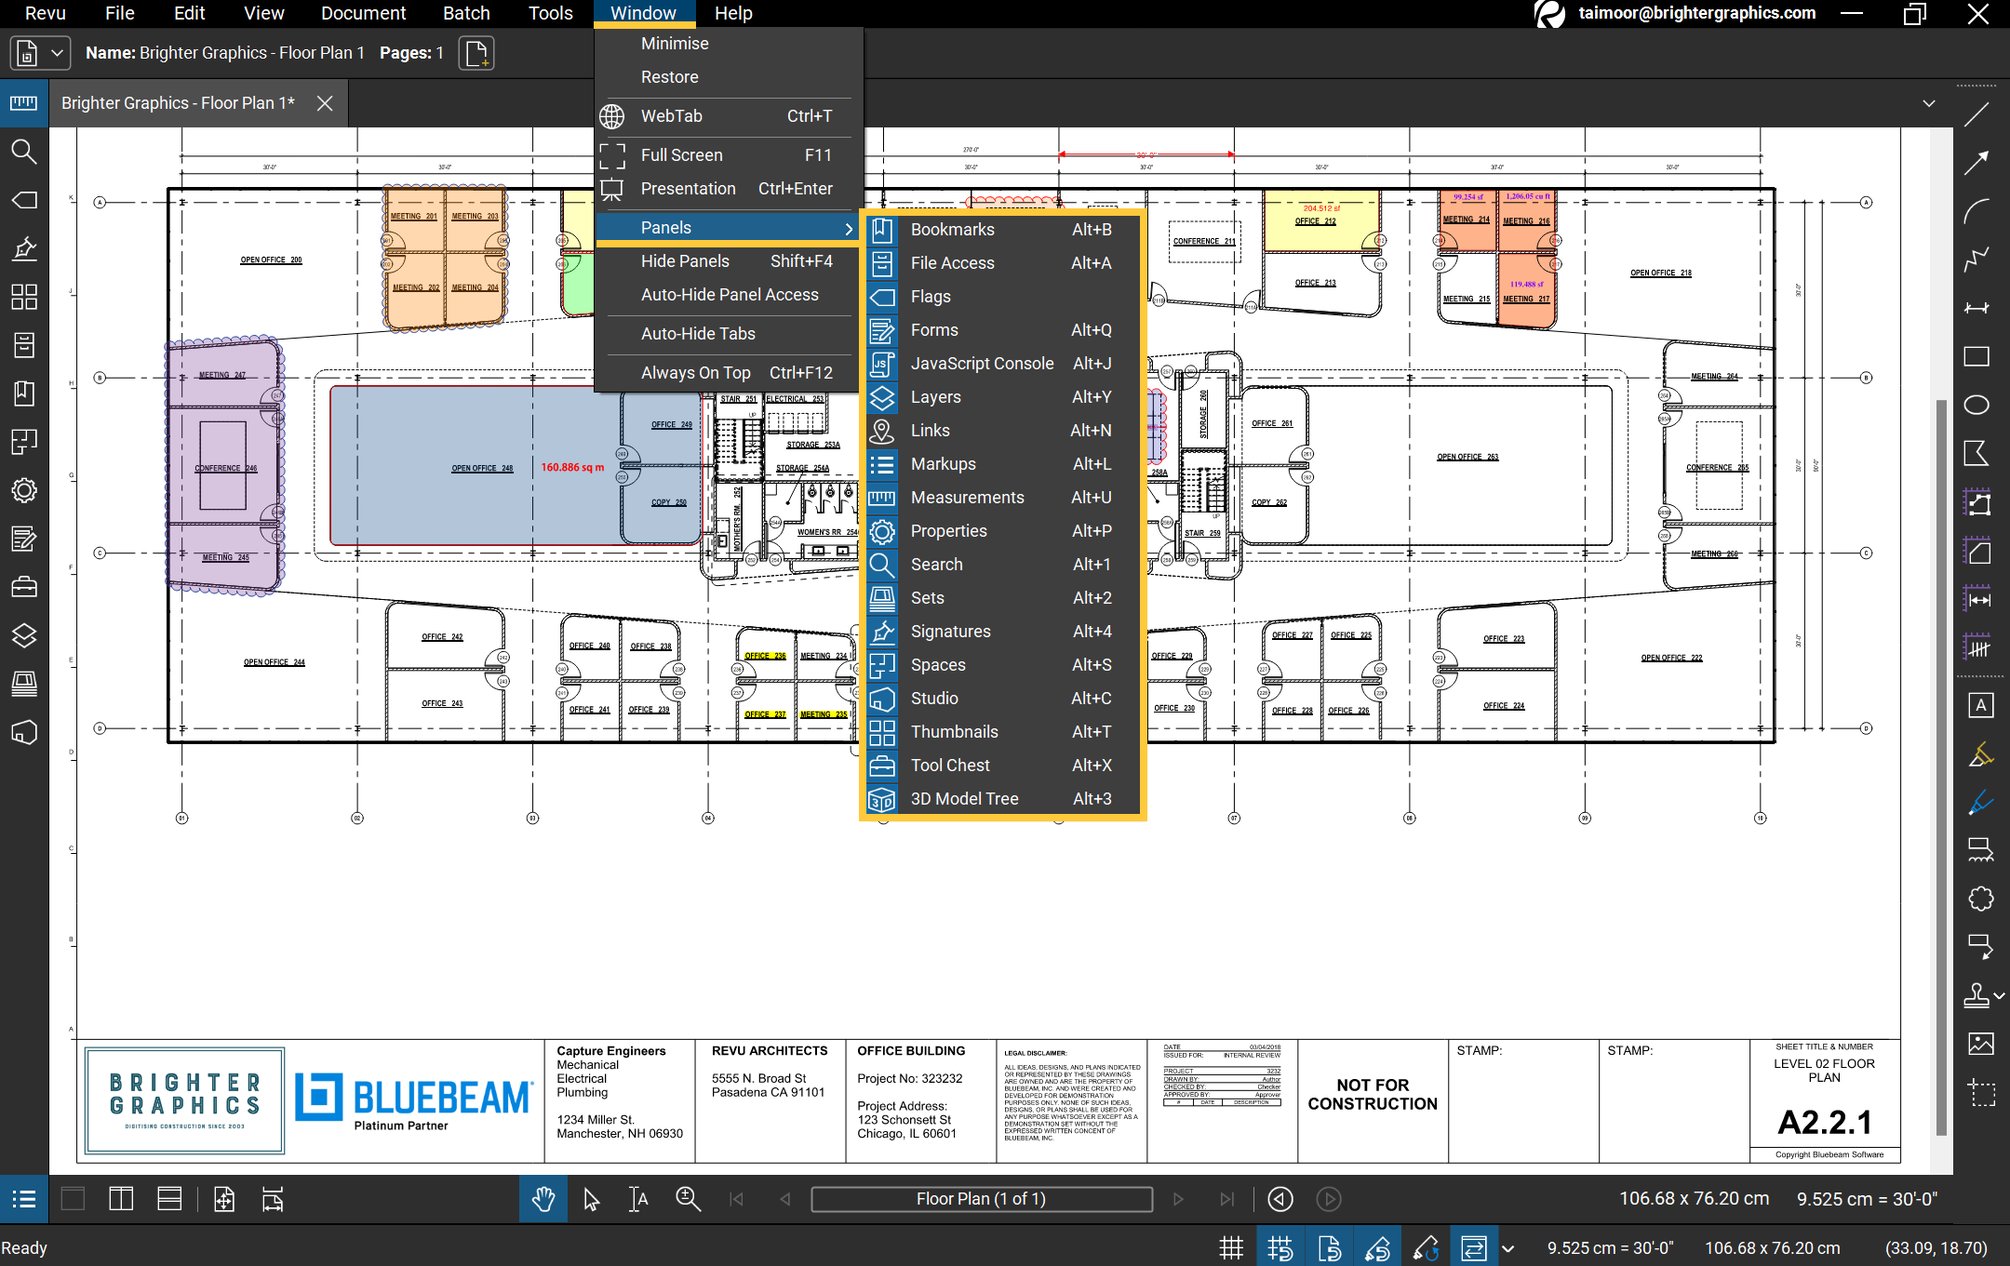The height and width of the screenshot is (1266, 2010).
Task: Expand the tab overflow chevron on the right
Action: [1929, 103]
